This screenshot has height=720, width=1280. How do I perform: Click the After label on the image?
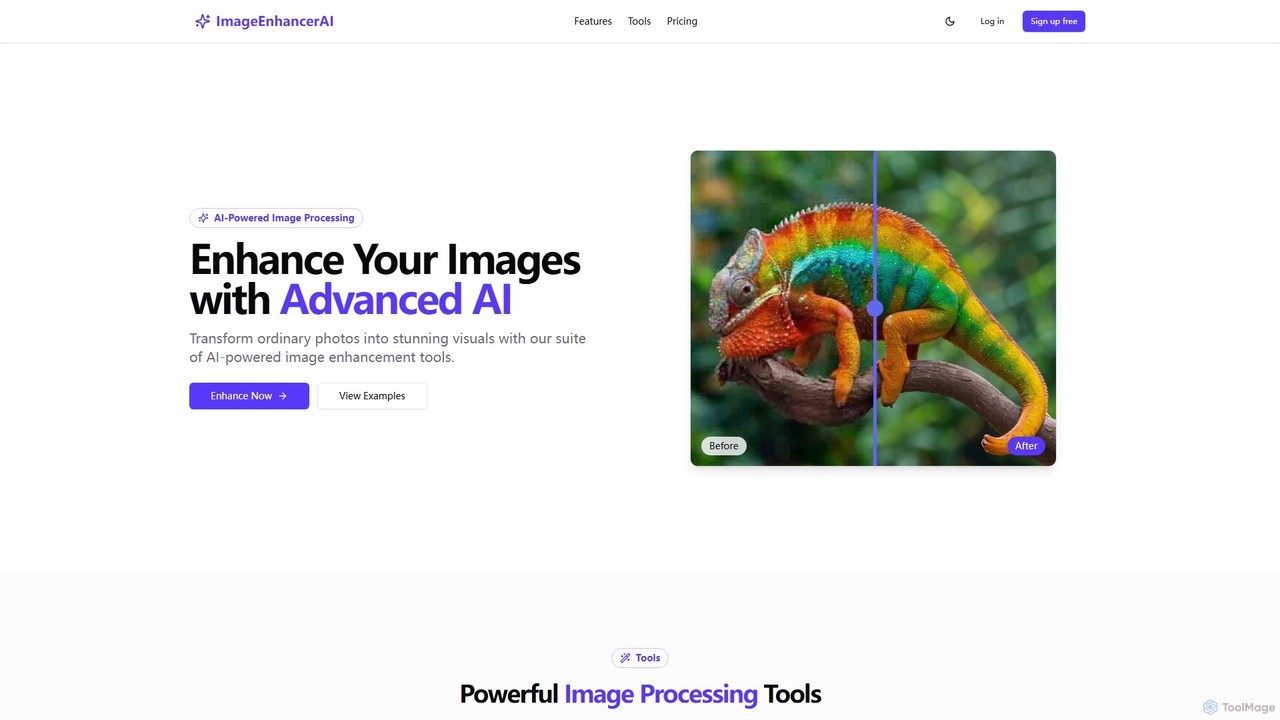(x=1026, y=446)
